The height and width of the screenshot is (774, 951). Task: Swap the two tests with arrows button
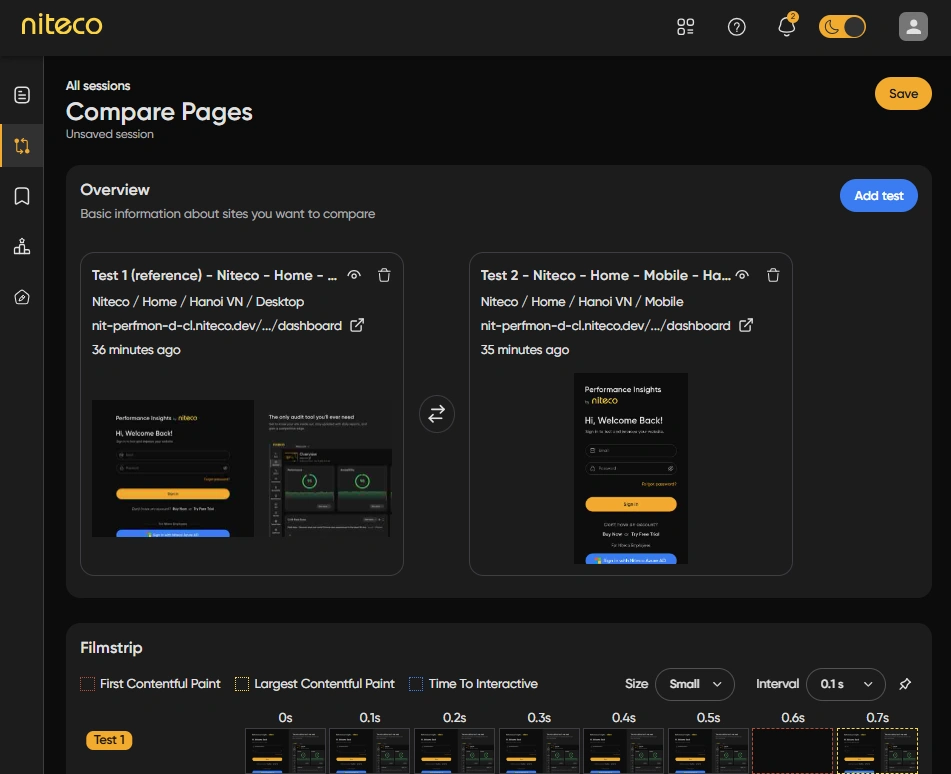(x=437, y=414)
